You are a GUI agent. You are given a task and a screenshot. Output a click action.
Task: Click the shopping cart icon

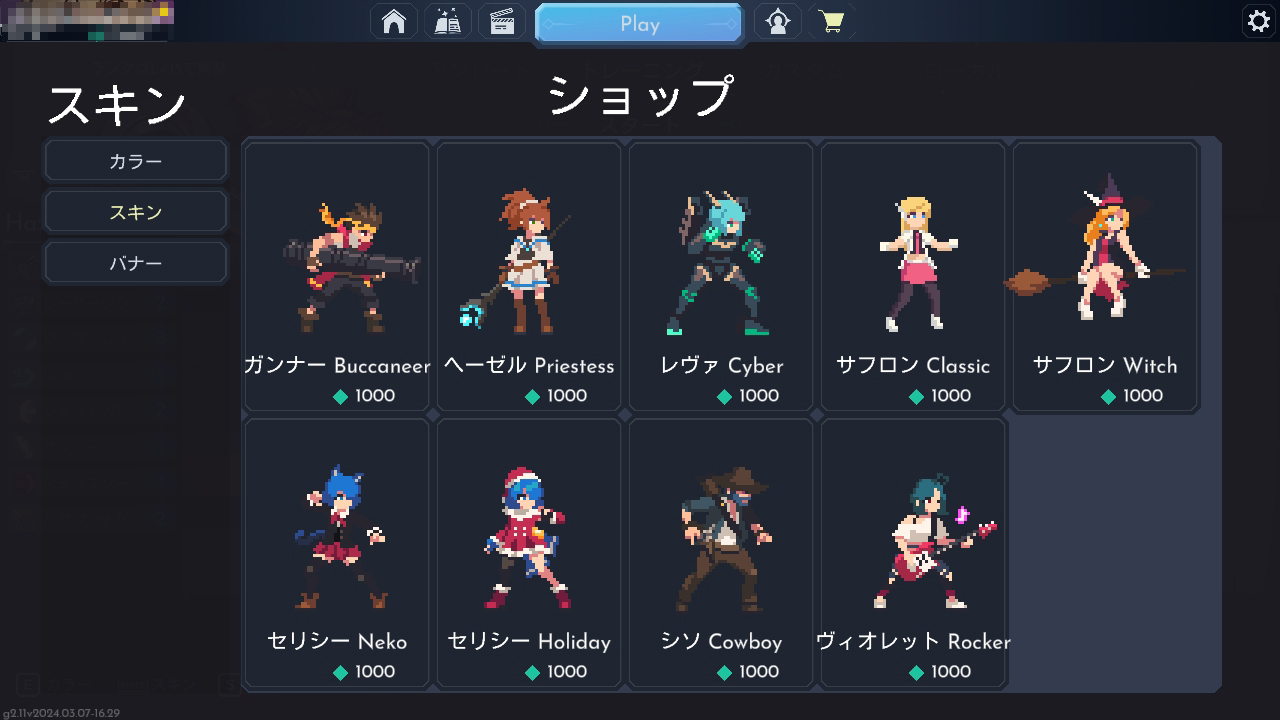coord(831,22)
